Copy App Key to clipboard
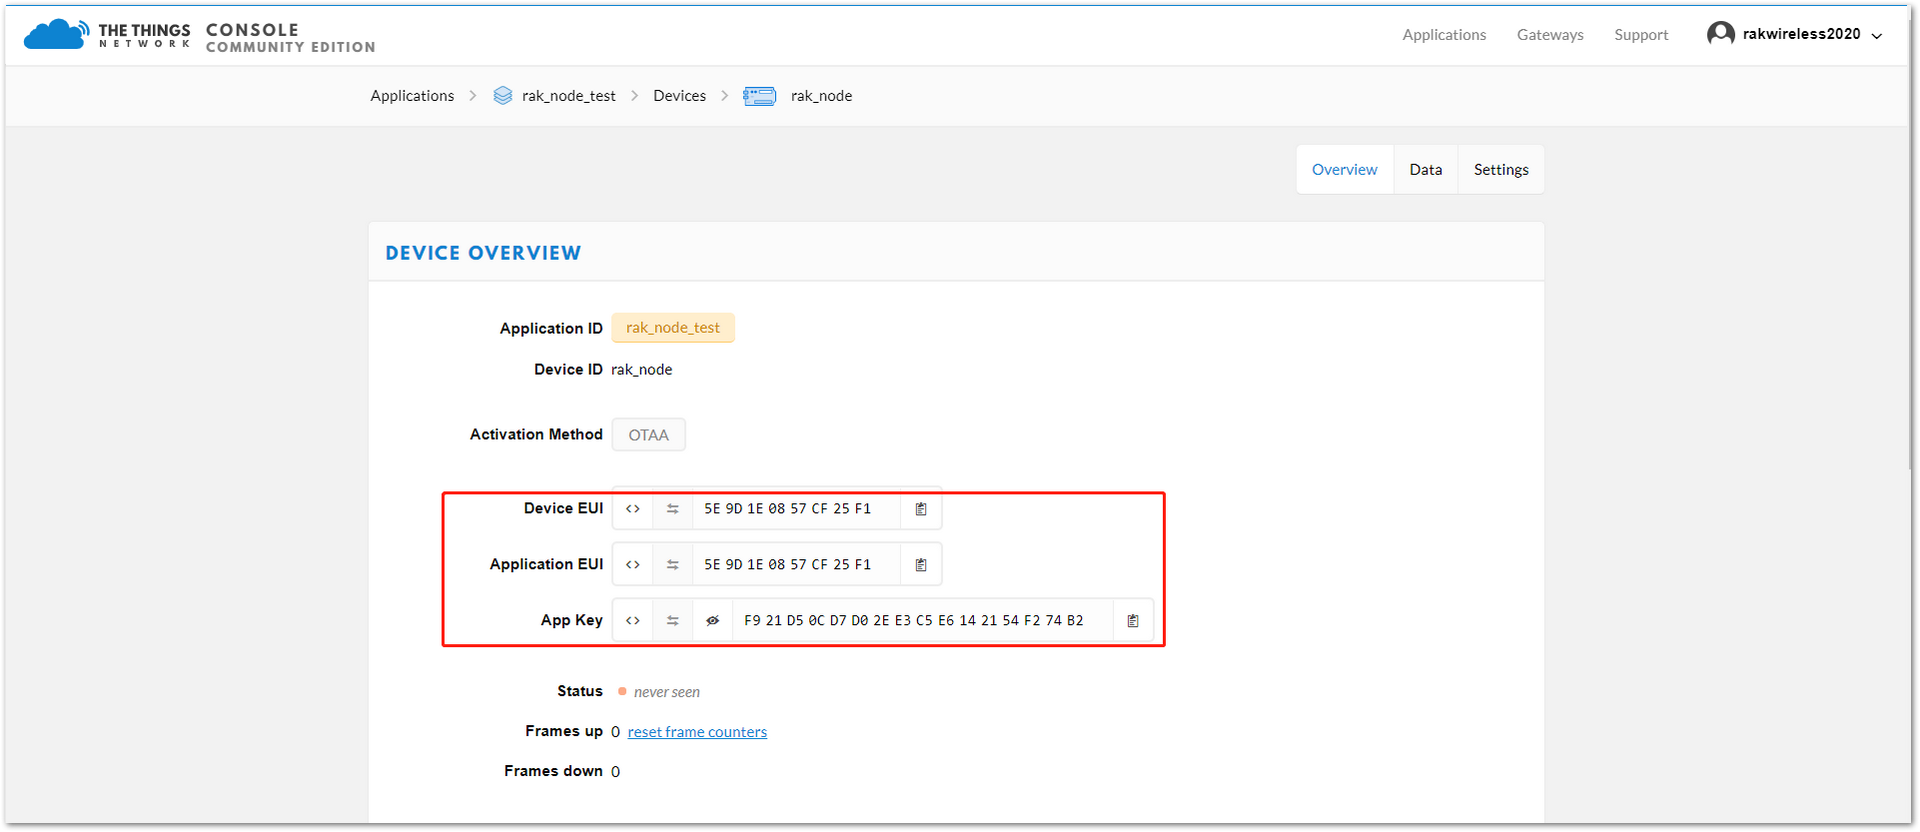 pos(1133,621)
